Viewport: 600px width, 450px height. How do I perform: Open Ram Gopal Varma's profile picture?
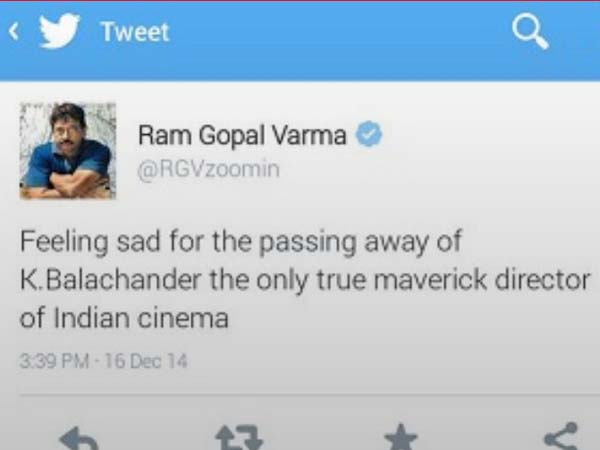[68, 151]
